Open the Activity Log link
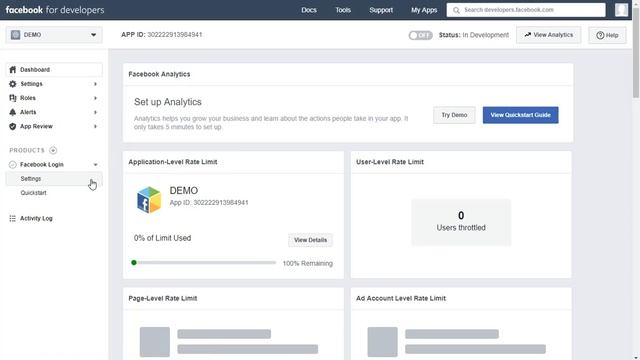Viewport: 640px width, 360px height. 36,218
